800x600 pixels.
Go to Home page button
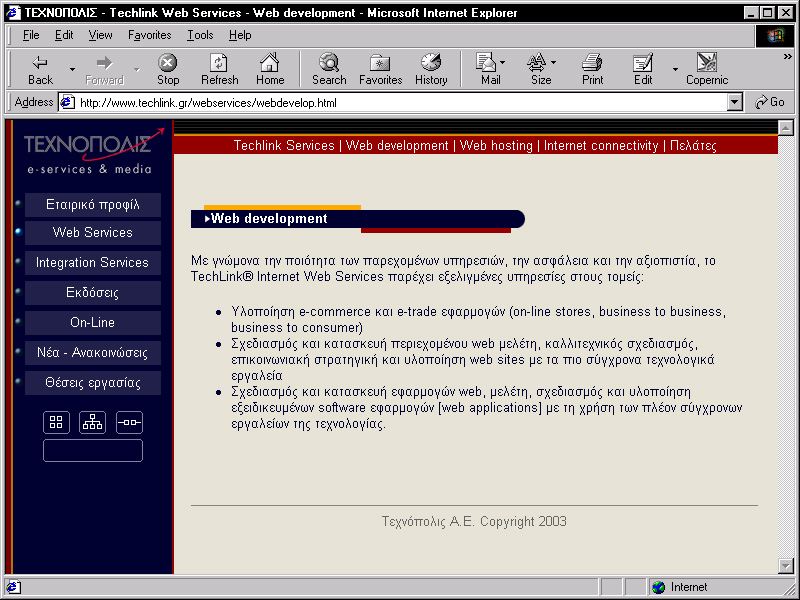(270, 70)
